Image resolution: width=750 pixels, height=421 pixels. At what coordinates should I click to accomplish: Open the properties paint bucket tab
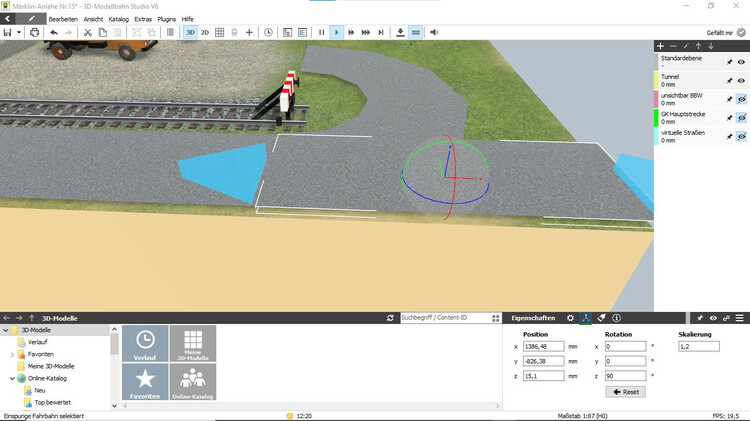601,318
